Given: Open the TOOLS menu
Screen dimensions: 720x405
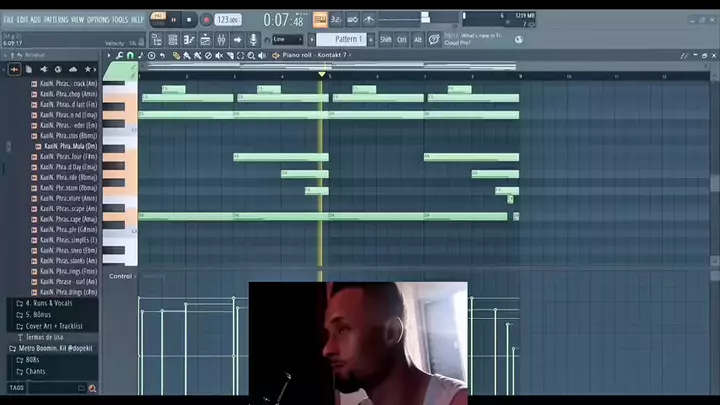Looking at the screenshot, I should point(120,20).
